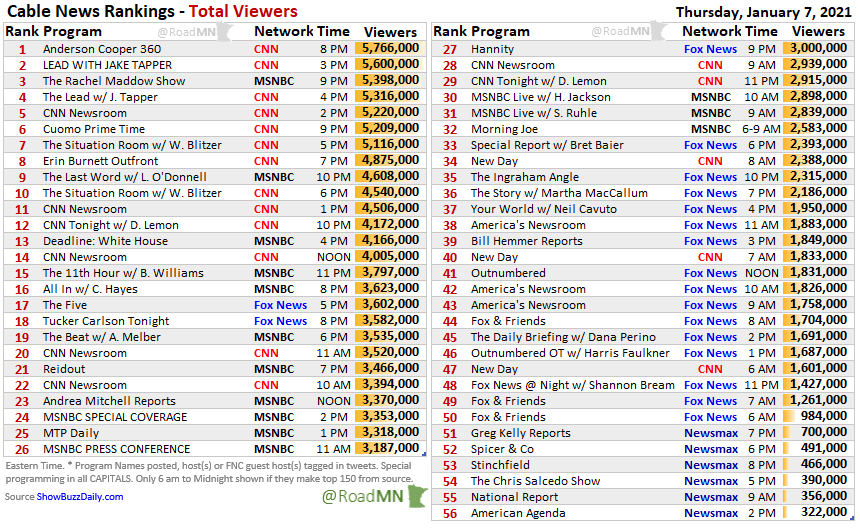Screen dimensions: 860x528
Task: Select the 2,583,000 viewers cell
Action: pos(818,128)
